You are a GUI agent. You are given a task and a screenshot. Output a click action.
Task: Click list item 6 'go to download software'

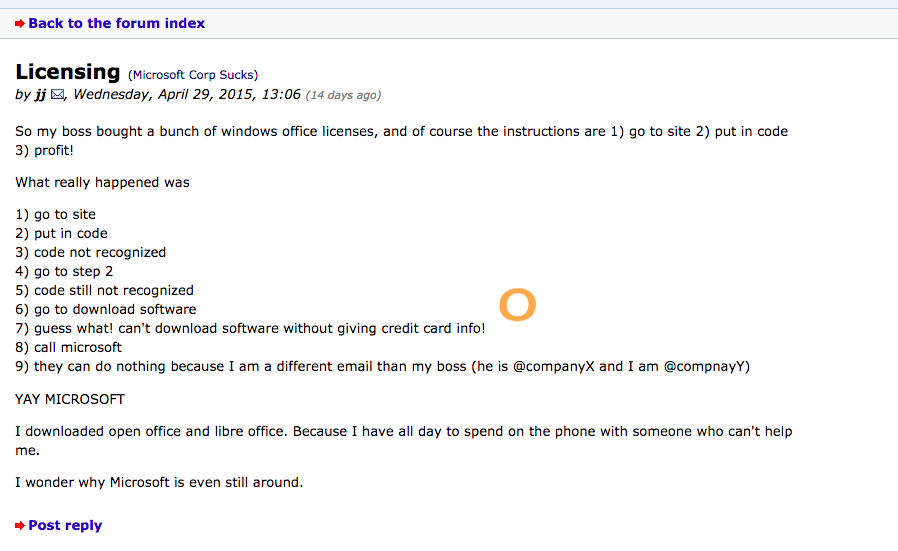point(106,309)
